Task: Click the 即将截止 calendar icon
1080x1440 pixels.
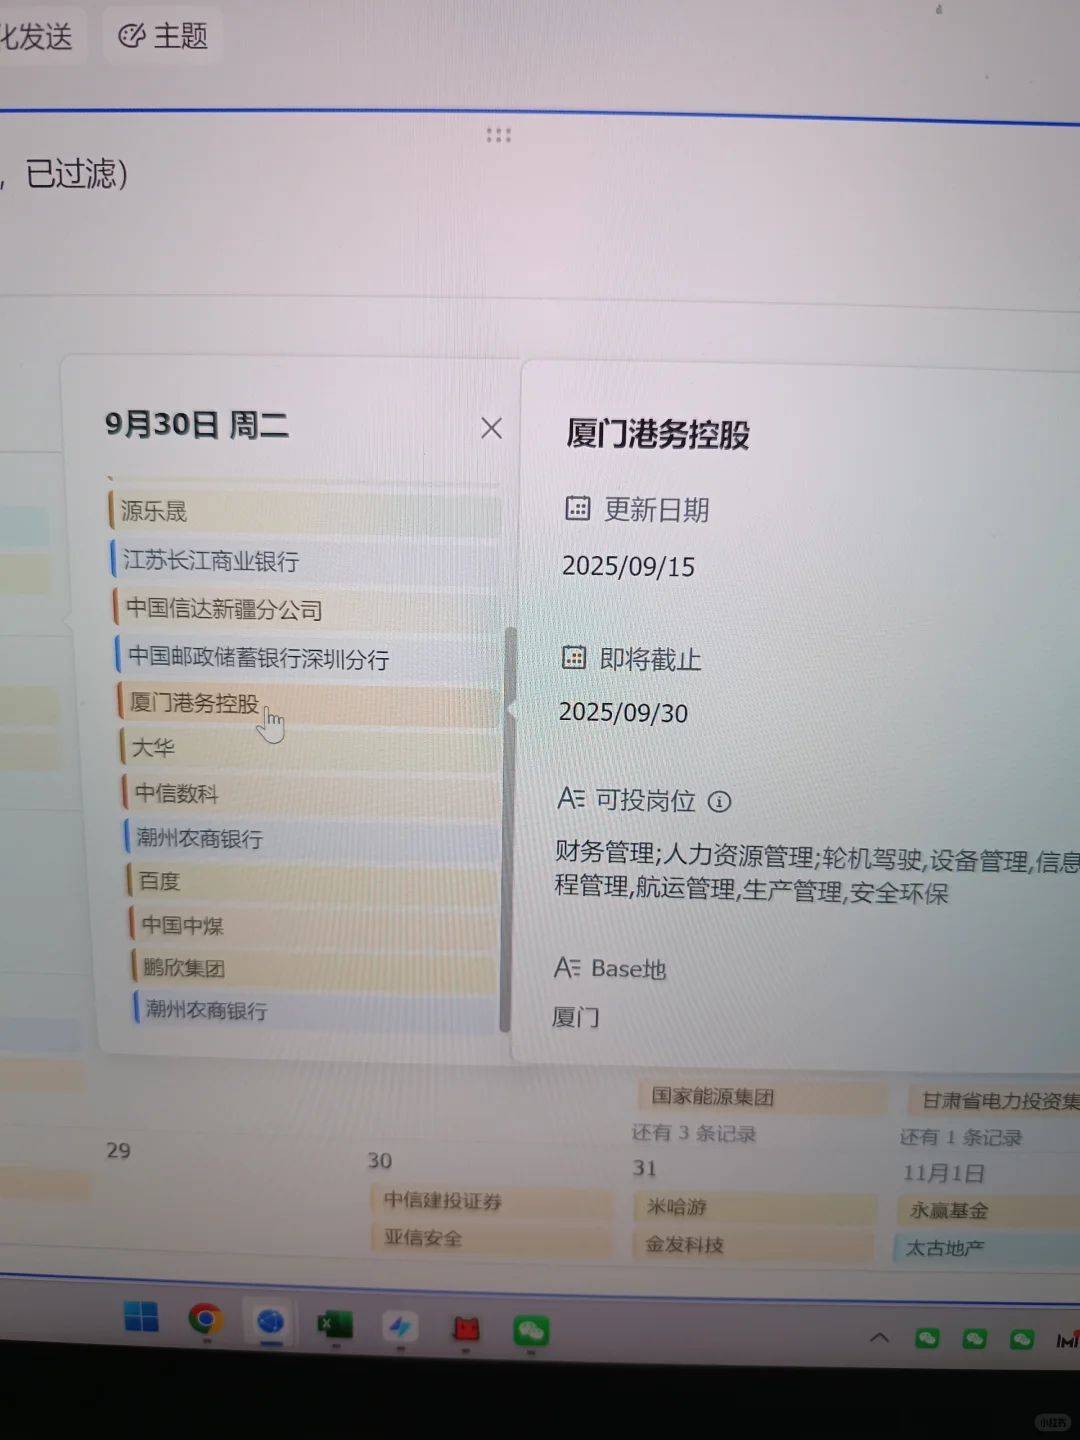Action: pyautogui.click(x=573, y=657)
